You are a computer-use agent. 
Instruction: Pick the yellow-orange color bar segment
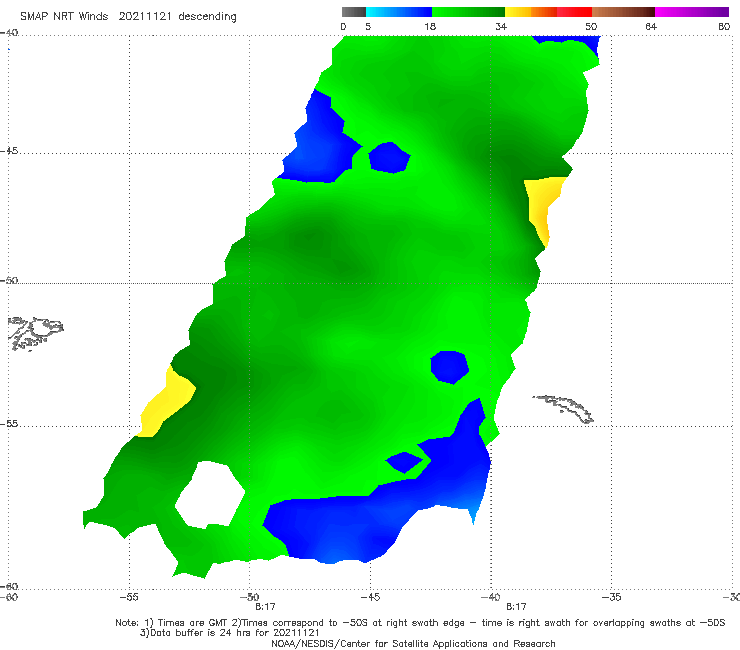click(x=531, y=12)
